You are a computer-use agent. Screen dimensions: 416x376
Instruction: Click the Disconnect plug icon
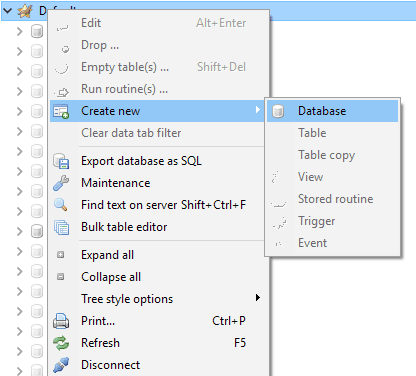point(61,365)
